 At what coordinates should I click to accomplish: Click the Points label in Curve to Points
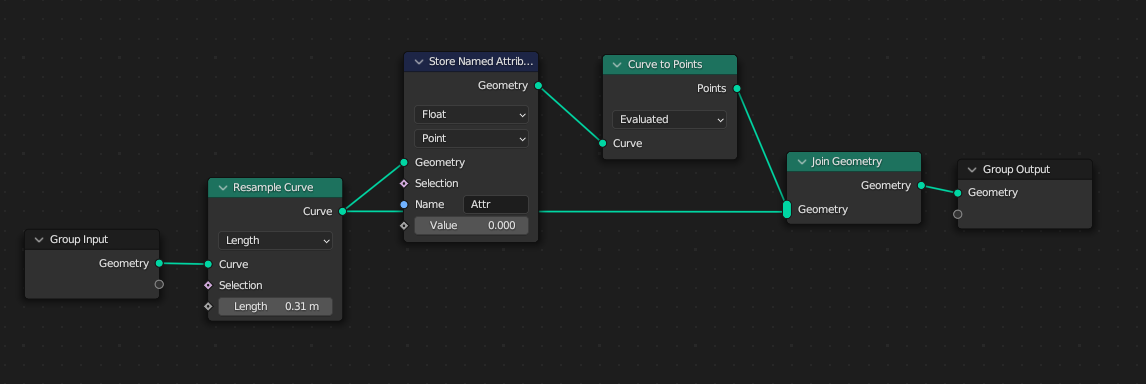[712, 89]
